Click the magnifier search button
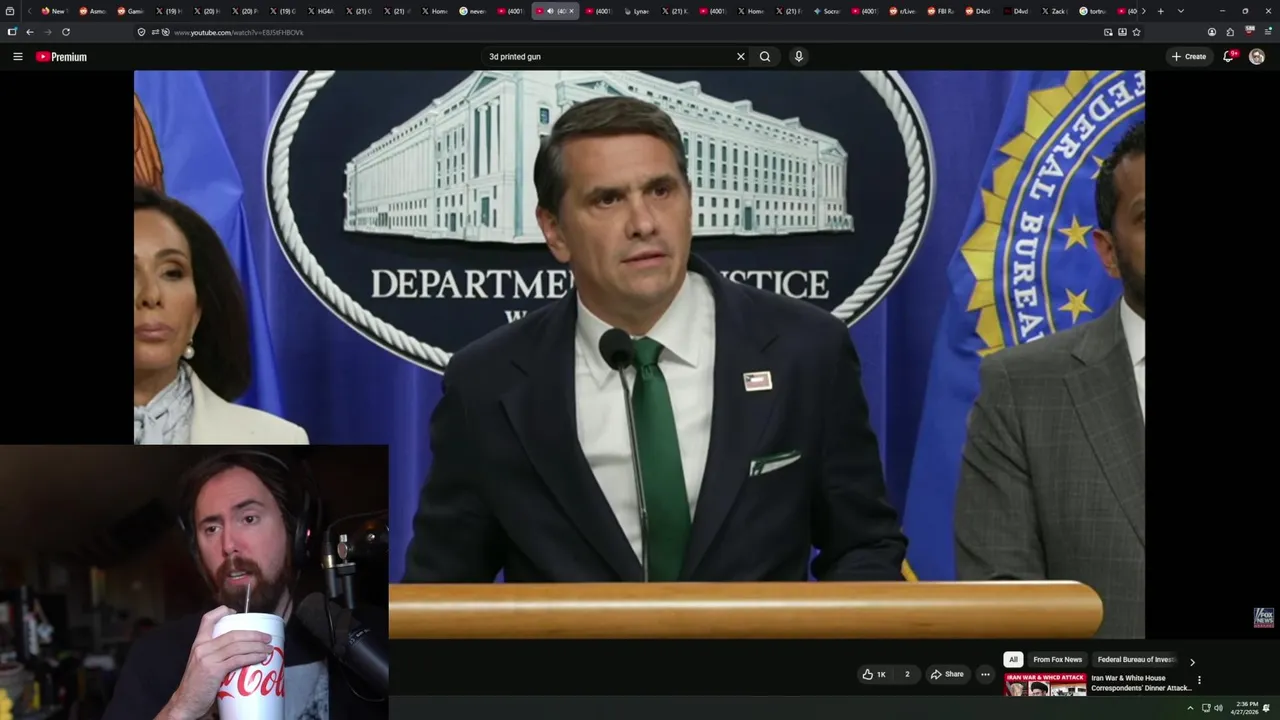Viewport: 1280px width, 720px height. 765,57
